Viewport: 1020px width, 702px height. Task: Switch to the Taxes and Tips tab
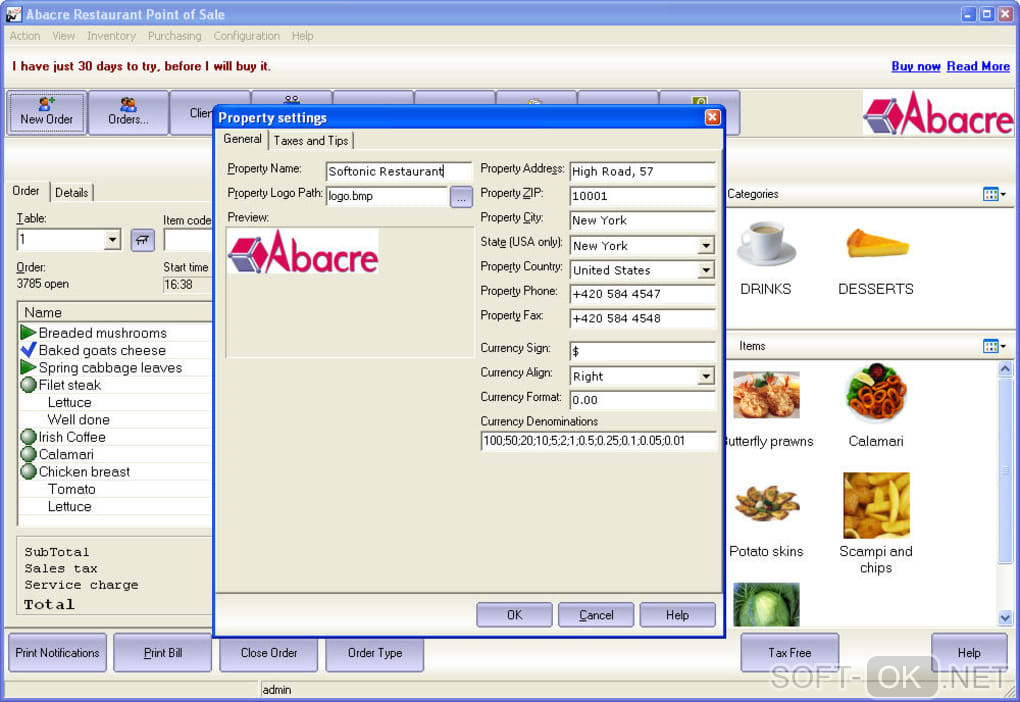pyautogui.click(x=311, y=141)
